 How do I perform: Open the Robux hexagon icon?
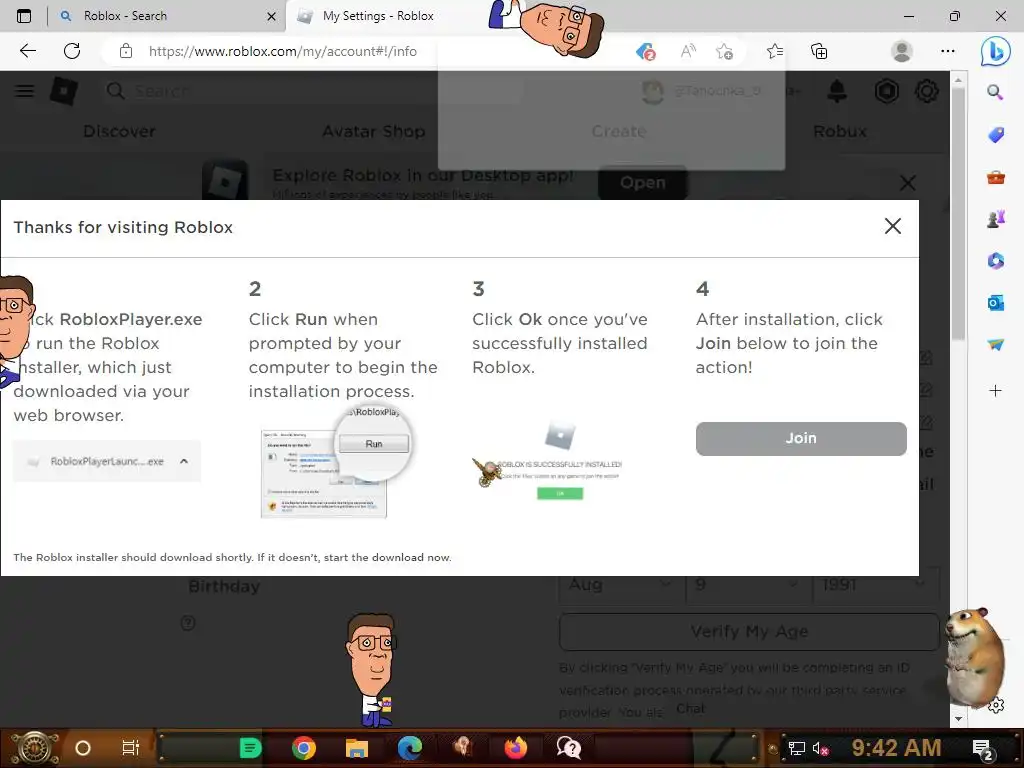[x=886, y=91]
